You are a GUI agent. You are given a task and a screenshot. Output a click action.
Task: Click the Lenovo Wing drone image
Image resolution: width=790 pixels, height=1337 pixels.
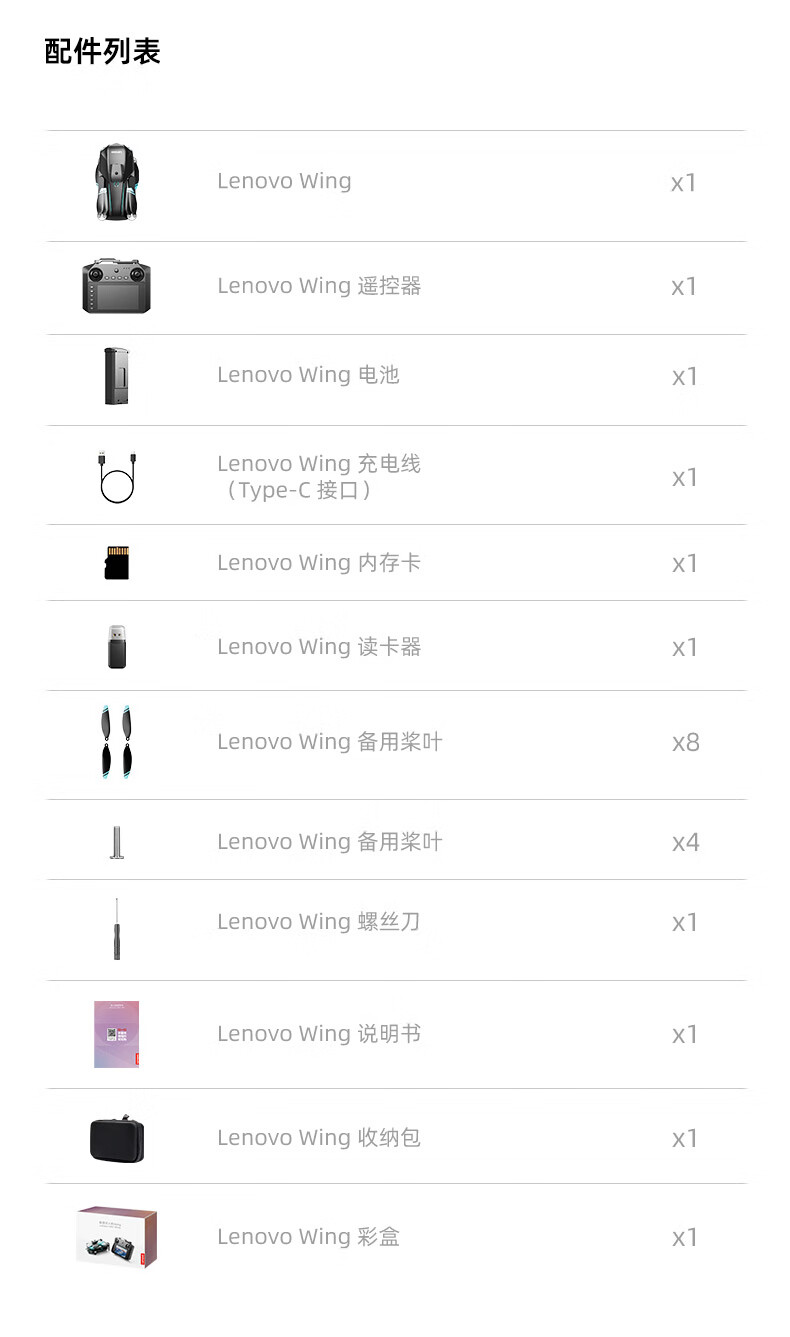[x=116, y=183]
